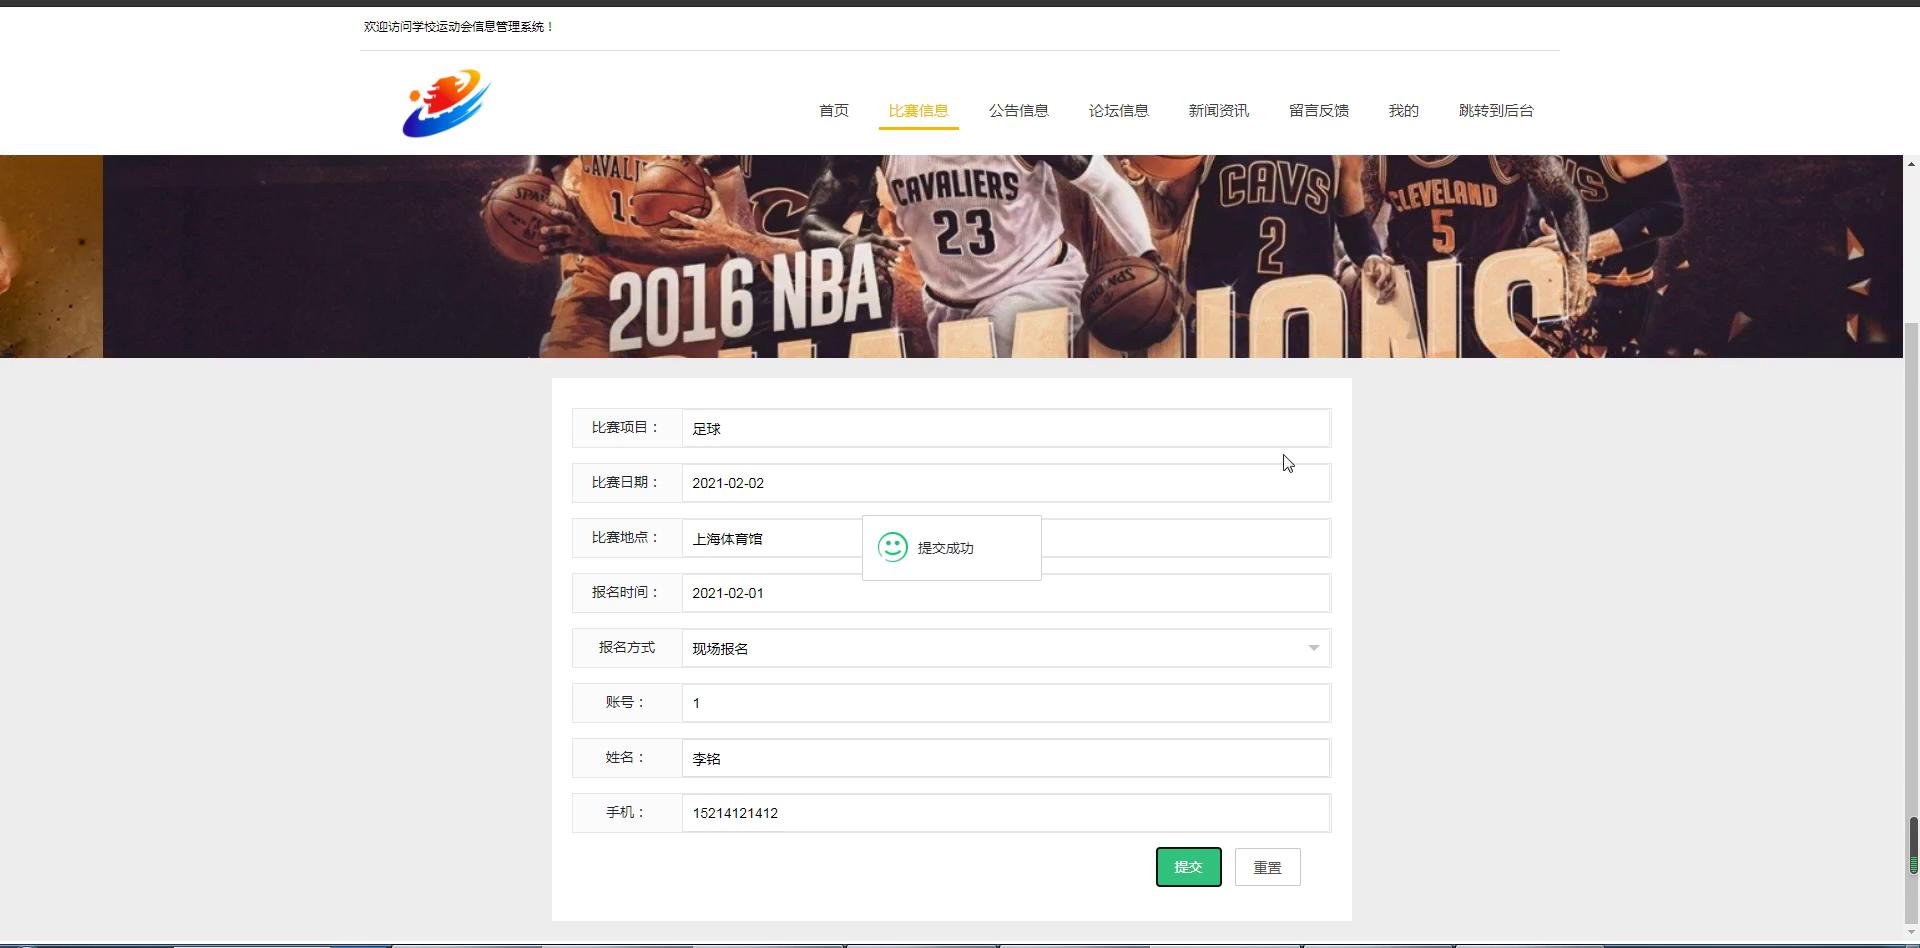Click the 比赛地点： label
1920x948 pixels.
(626, 538)
